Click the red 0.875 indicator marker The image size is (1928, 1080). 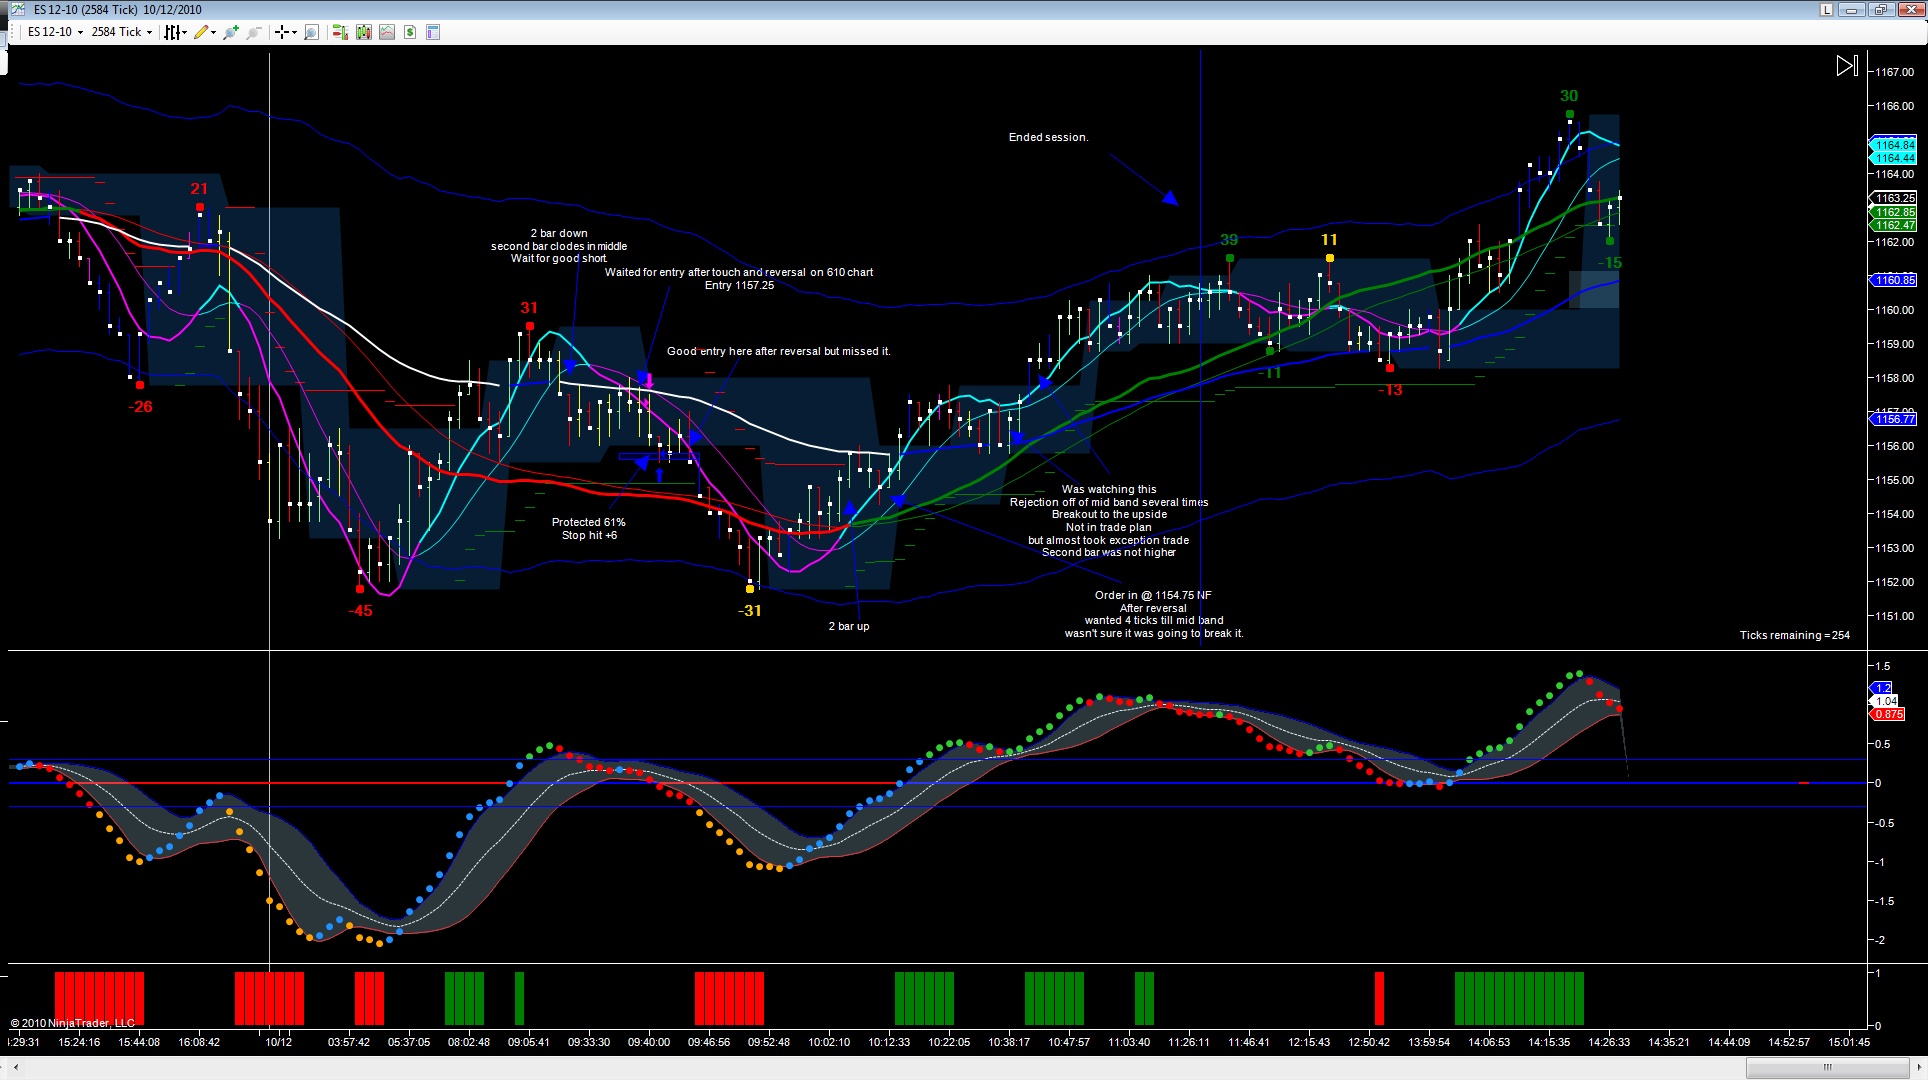1887,715
